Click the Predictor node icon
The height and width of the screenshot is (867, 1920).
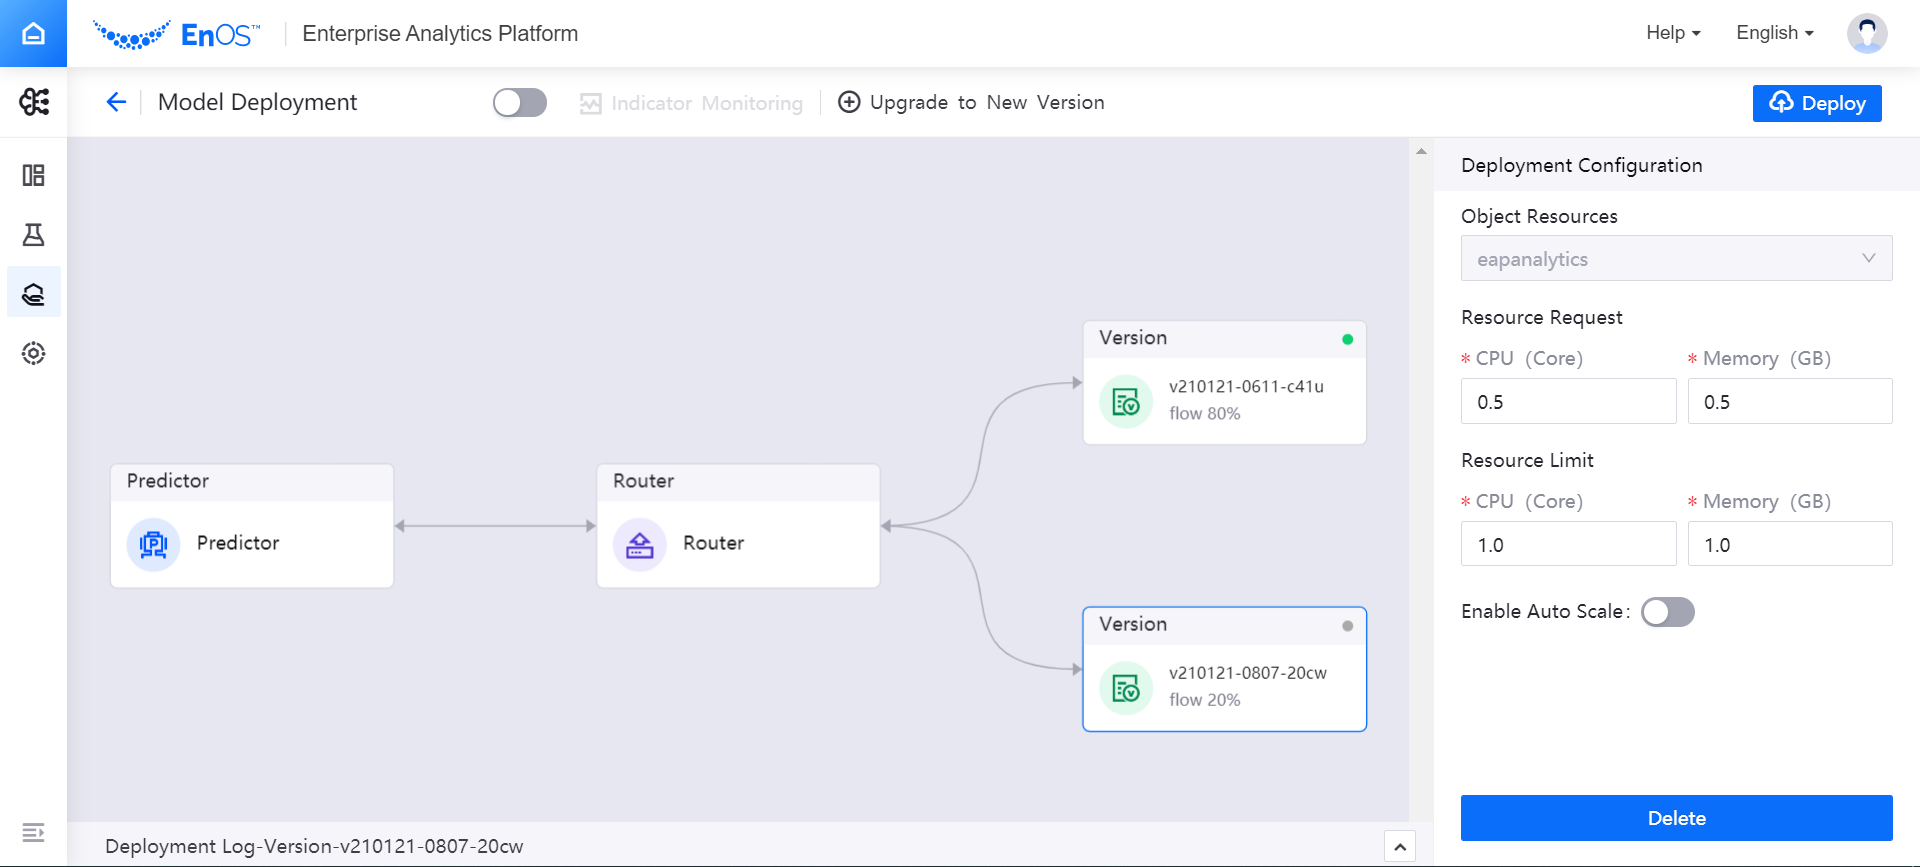(x=153, y=544)
